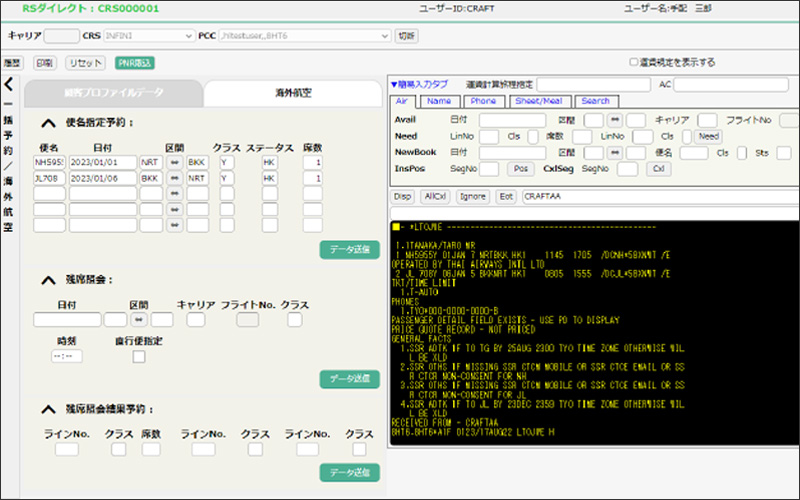This screenshot has width=800, height=500.
Task: Click the Eot button
Action: pyautogui.click(x=506, y=196)
